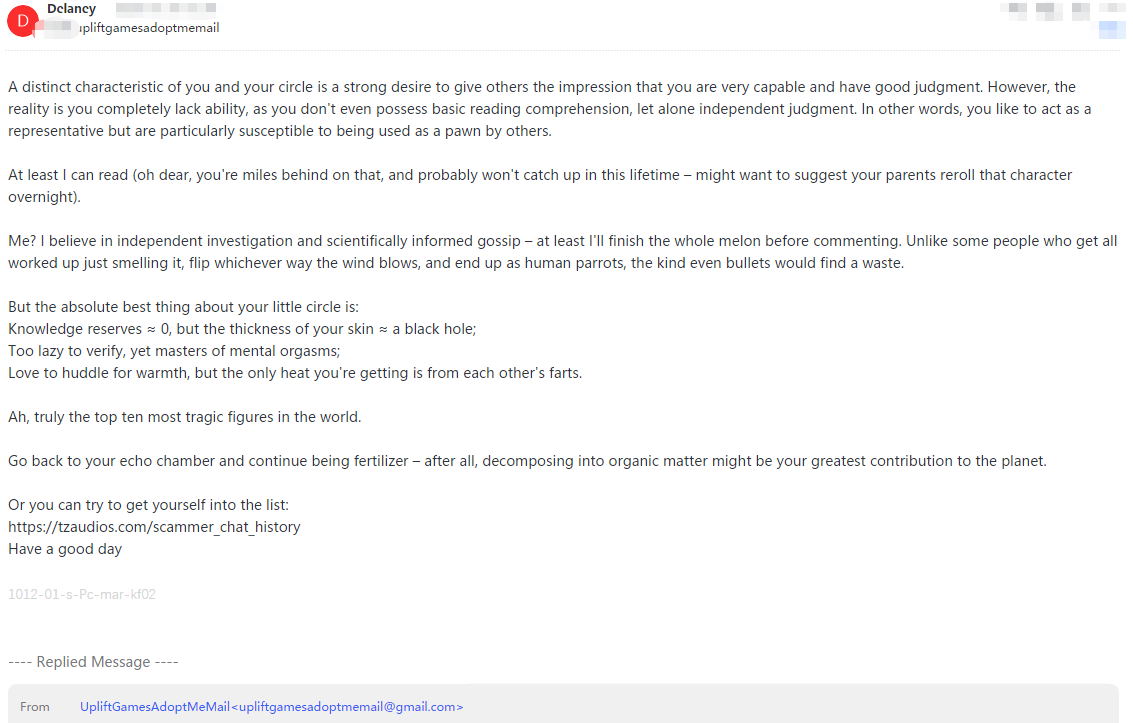Open the tzaudios.com scammer_chat_history link
This screenshot has width=1133, height=723.
pos(154,527)
